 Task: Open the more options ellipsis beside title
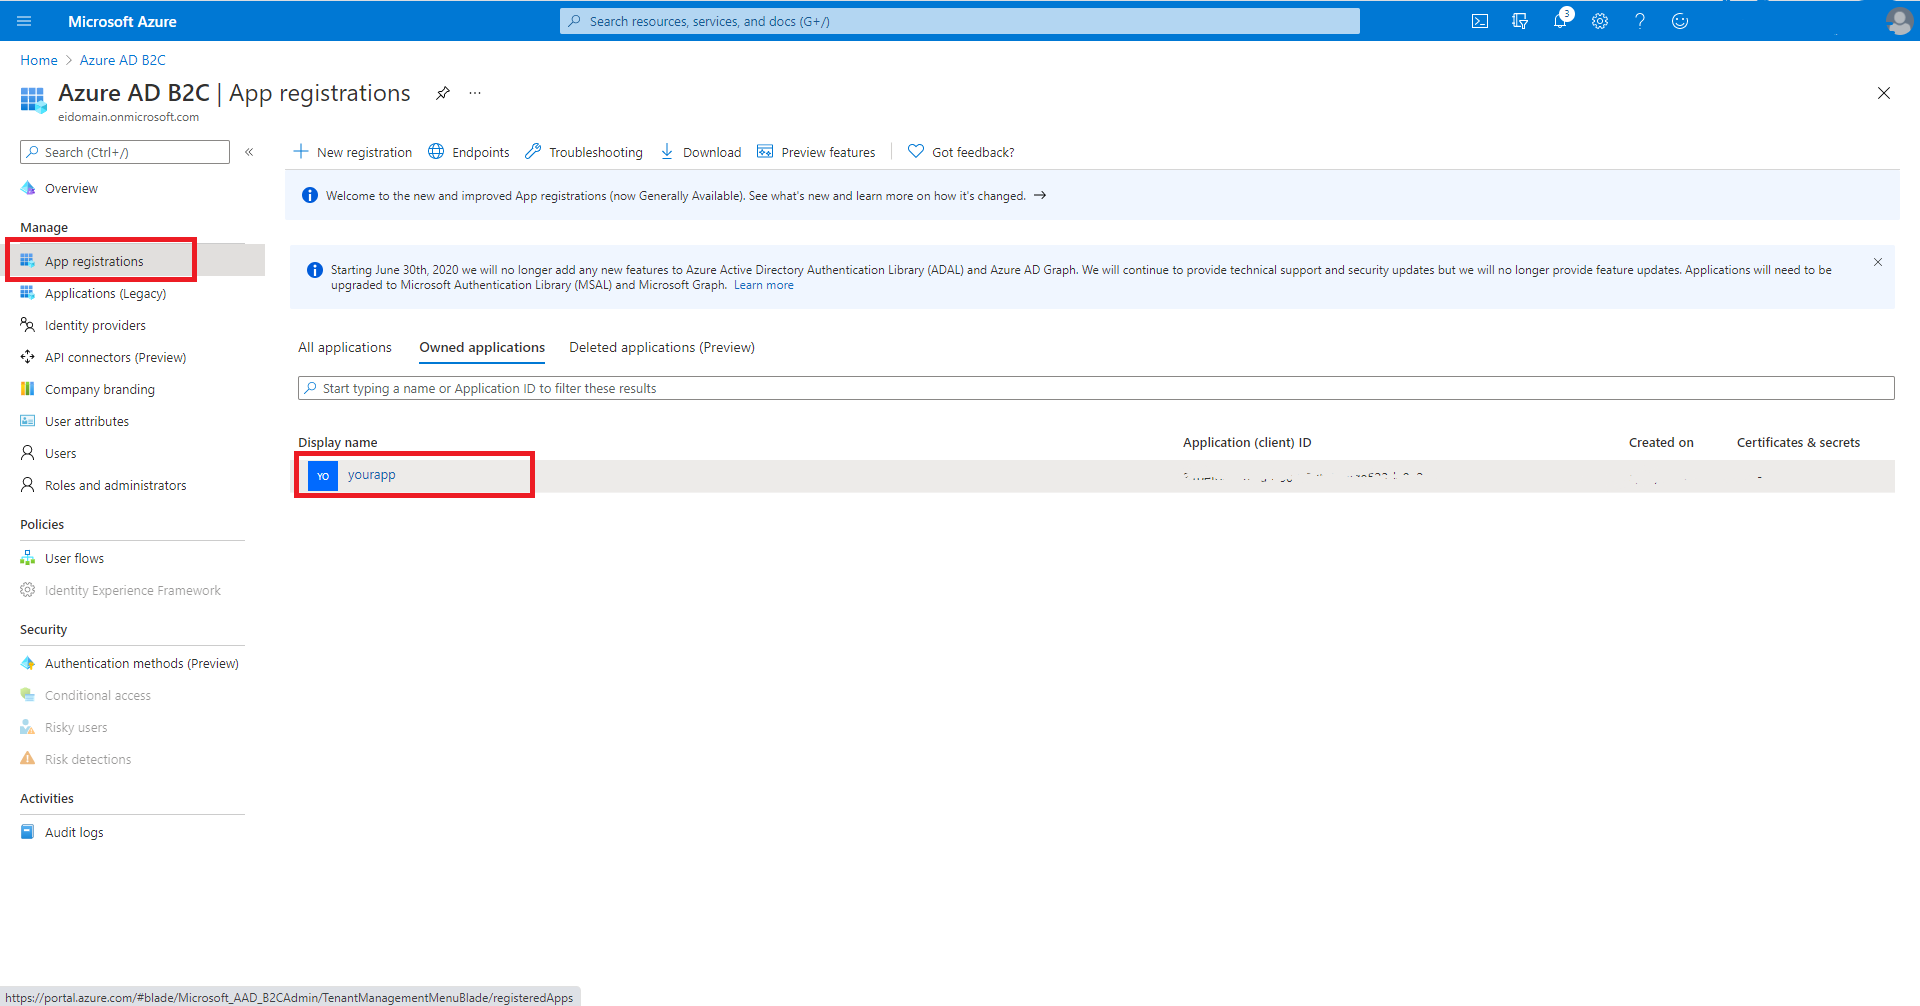(x=475, y=93)
